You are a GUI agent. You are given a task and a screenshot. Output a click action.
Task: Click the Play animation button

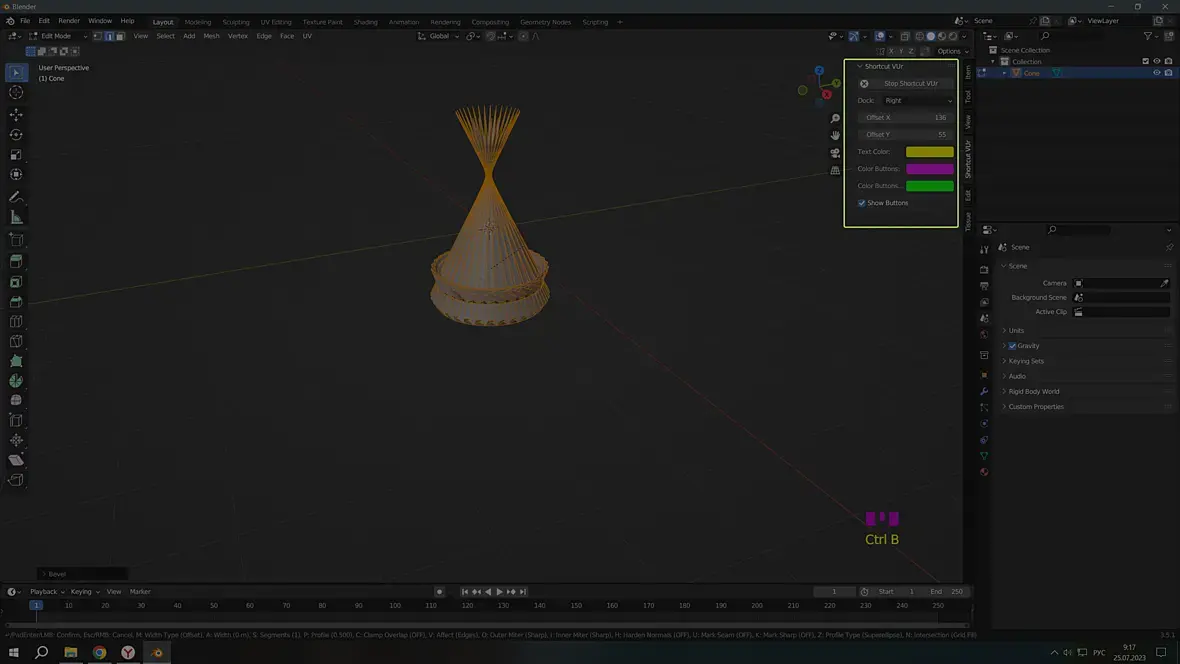(x=499, y=592)
